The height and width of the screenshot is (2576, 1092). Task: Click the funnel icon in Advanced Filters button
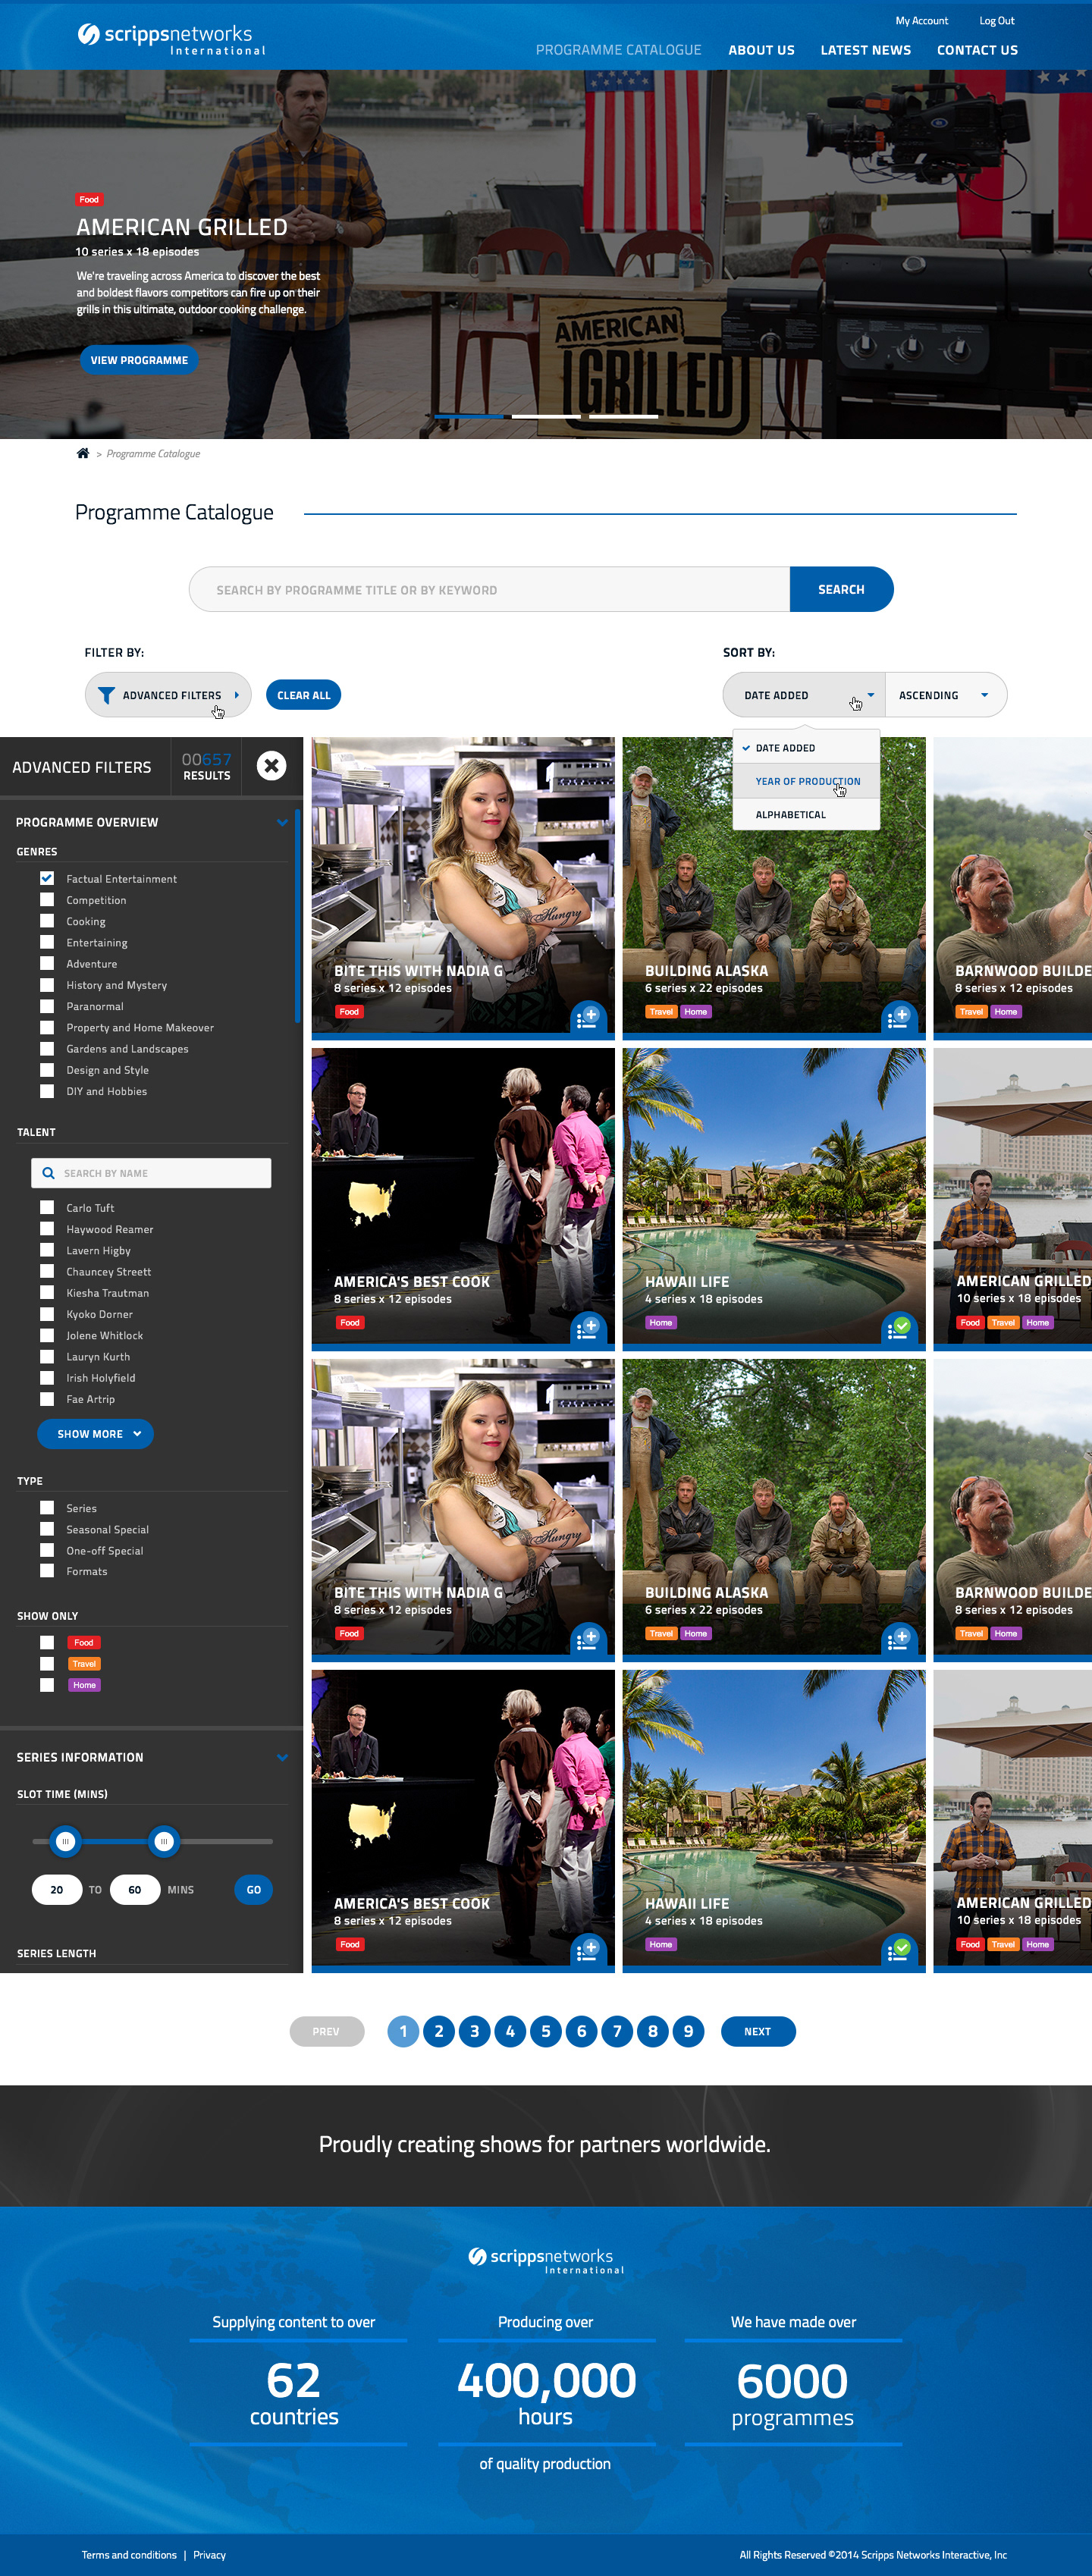[x=106, y=695]
